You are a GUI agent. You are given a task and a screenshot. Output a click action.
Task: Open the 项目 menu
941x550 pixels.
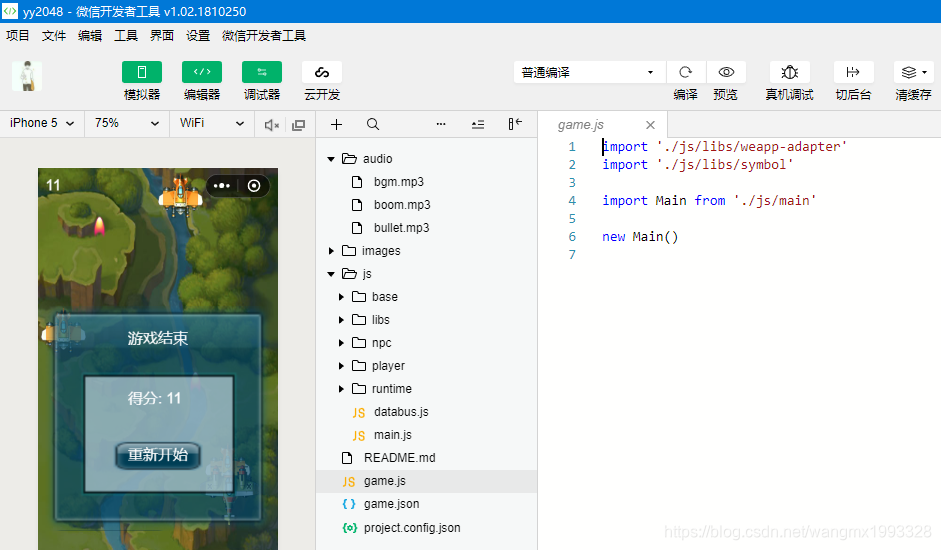coord(18,36)
